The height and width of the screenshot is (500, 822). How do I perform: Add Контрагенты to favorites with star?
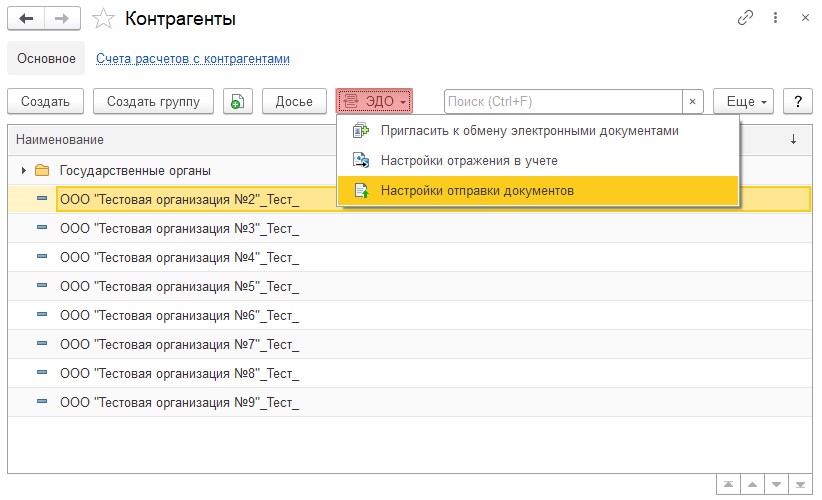pyautogui.click(x=103, y=18)
